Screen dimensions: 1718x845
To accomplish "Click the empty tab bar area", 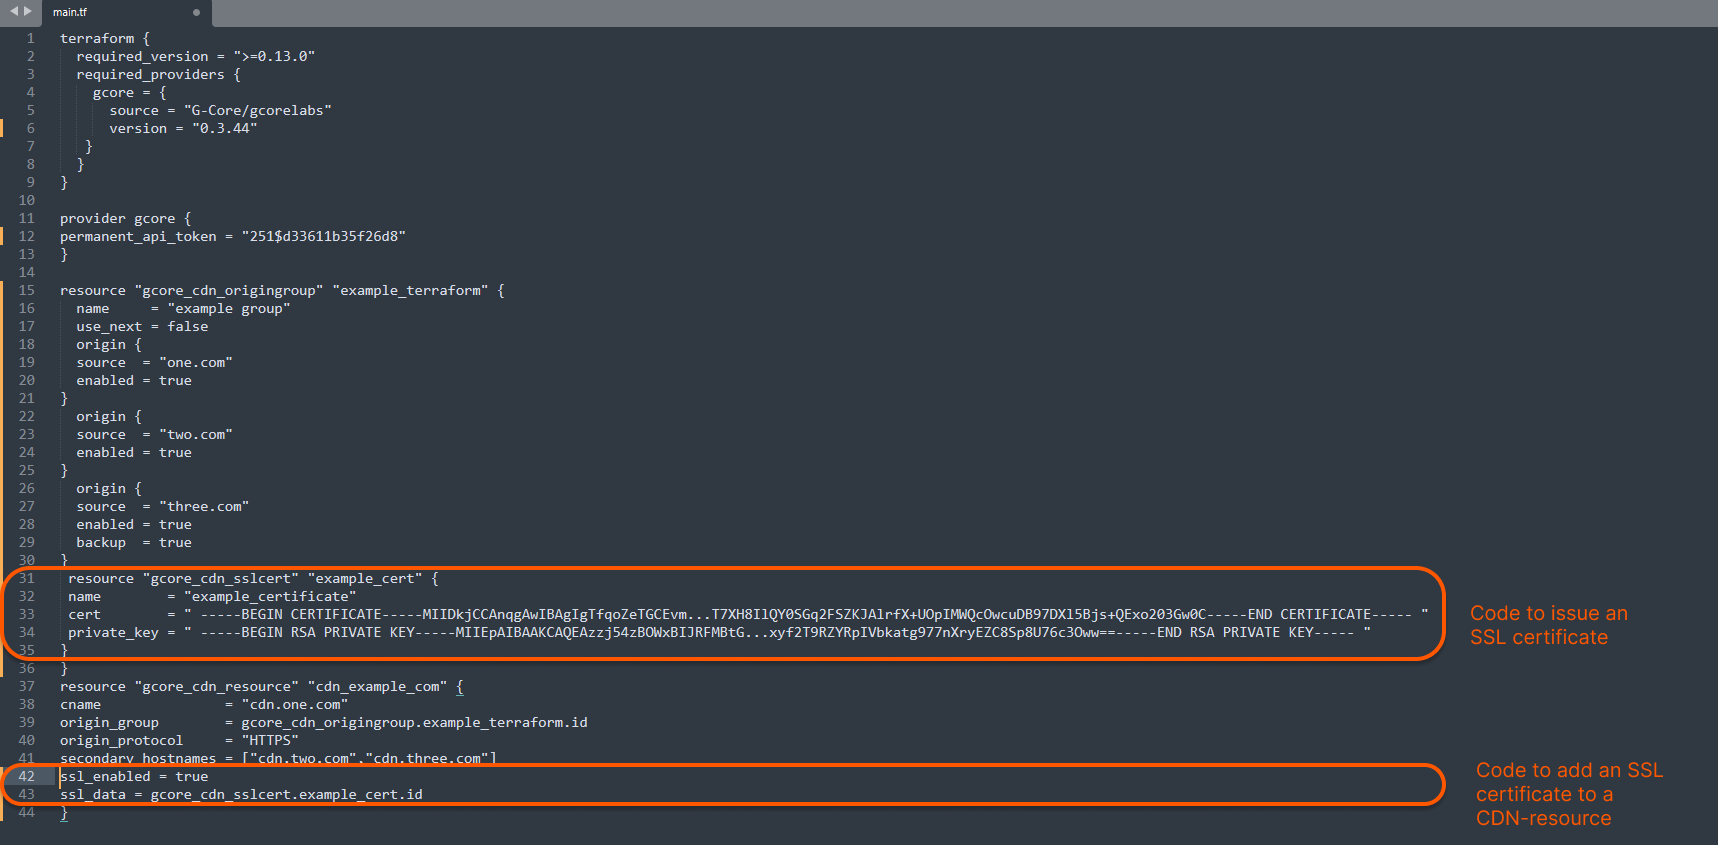I will tap(900, 13).
